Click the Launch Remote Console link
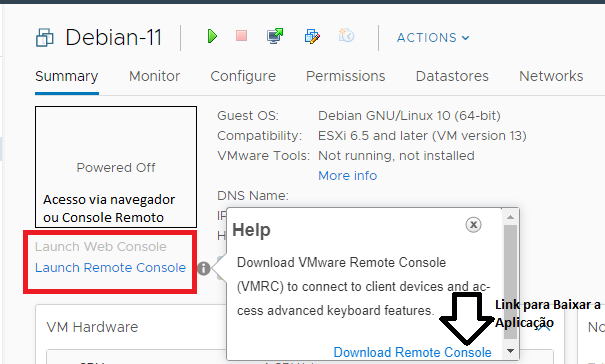Screen dimensions: 605x364 (x=110, y=267)
